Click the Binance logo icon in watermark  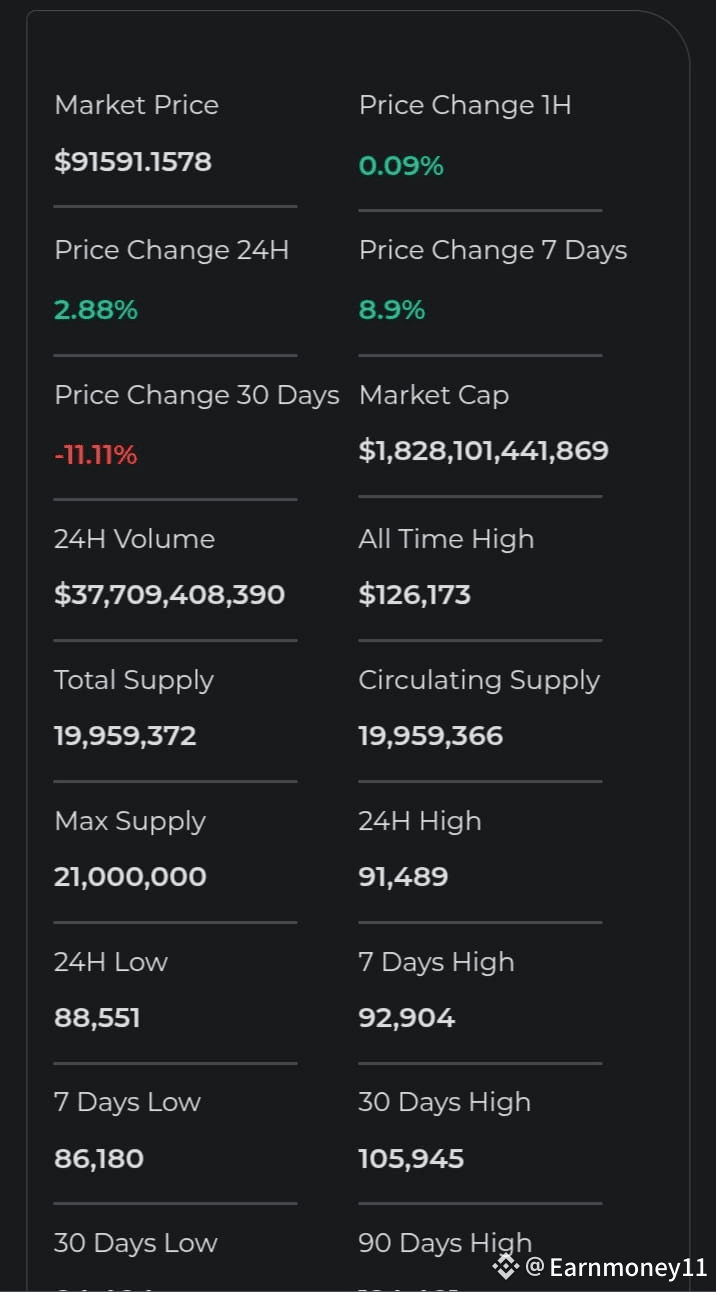(506, 1268)
